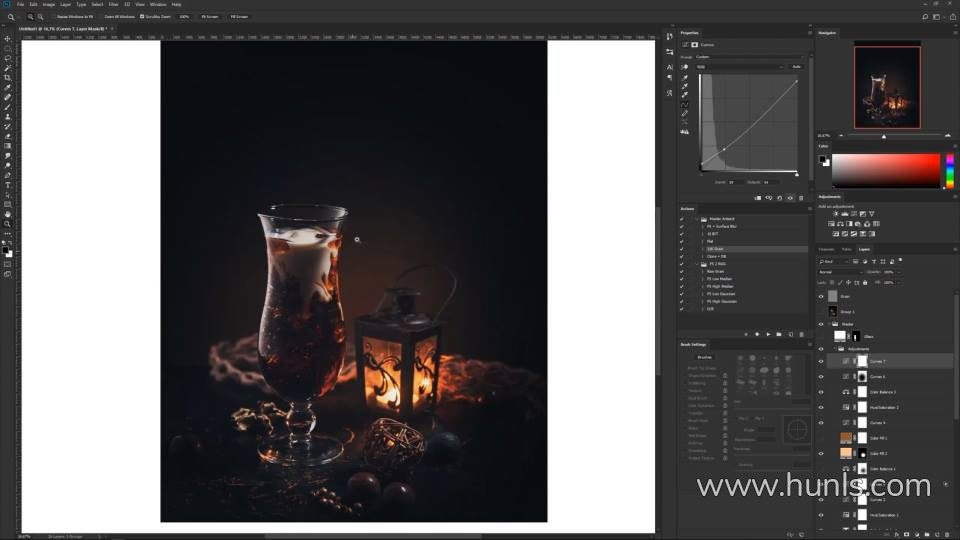Image resolution: width=960 pixels, height=540 pixels.
Task: Switch to the Paths tab
Action: point(847,249)
